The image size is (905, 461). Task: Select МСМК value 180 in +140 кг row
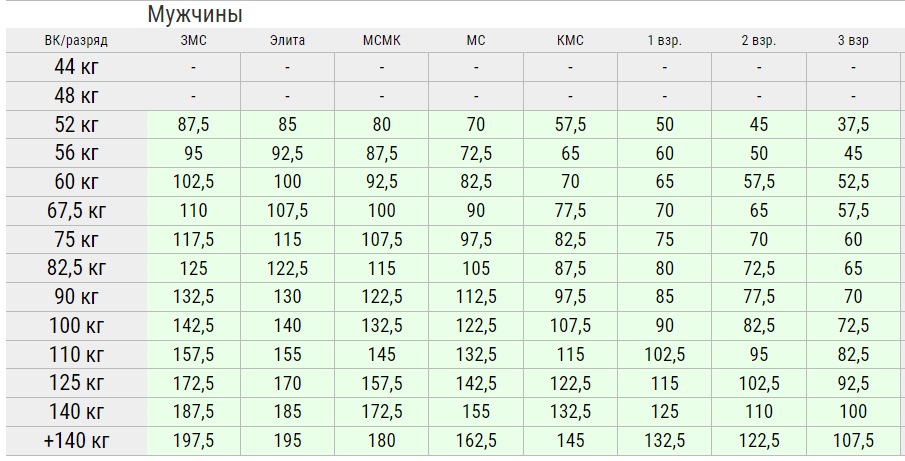click(x=382, y=441)
